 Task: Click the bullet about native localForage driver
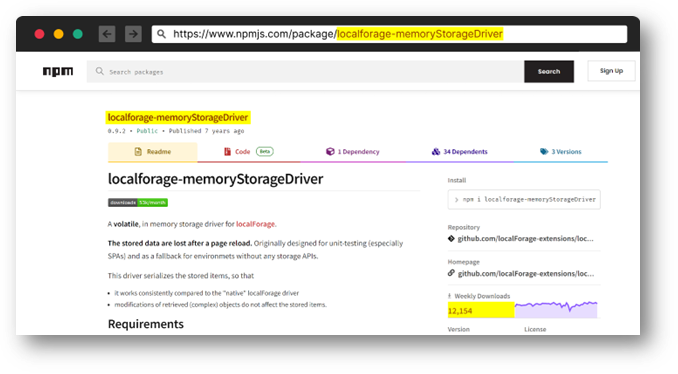[x=206, y=293]
